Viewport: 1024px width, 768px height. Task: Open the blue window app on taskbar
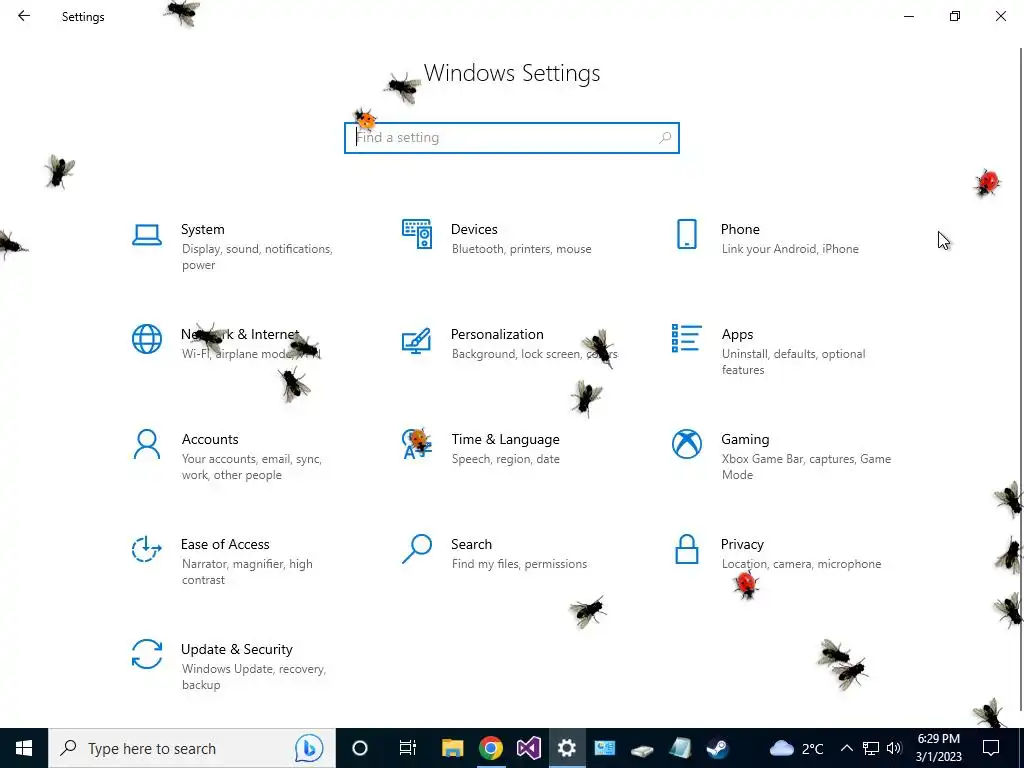(604, 748)
